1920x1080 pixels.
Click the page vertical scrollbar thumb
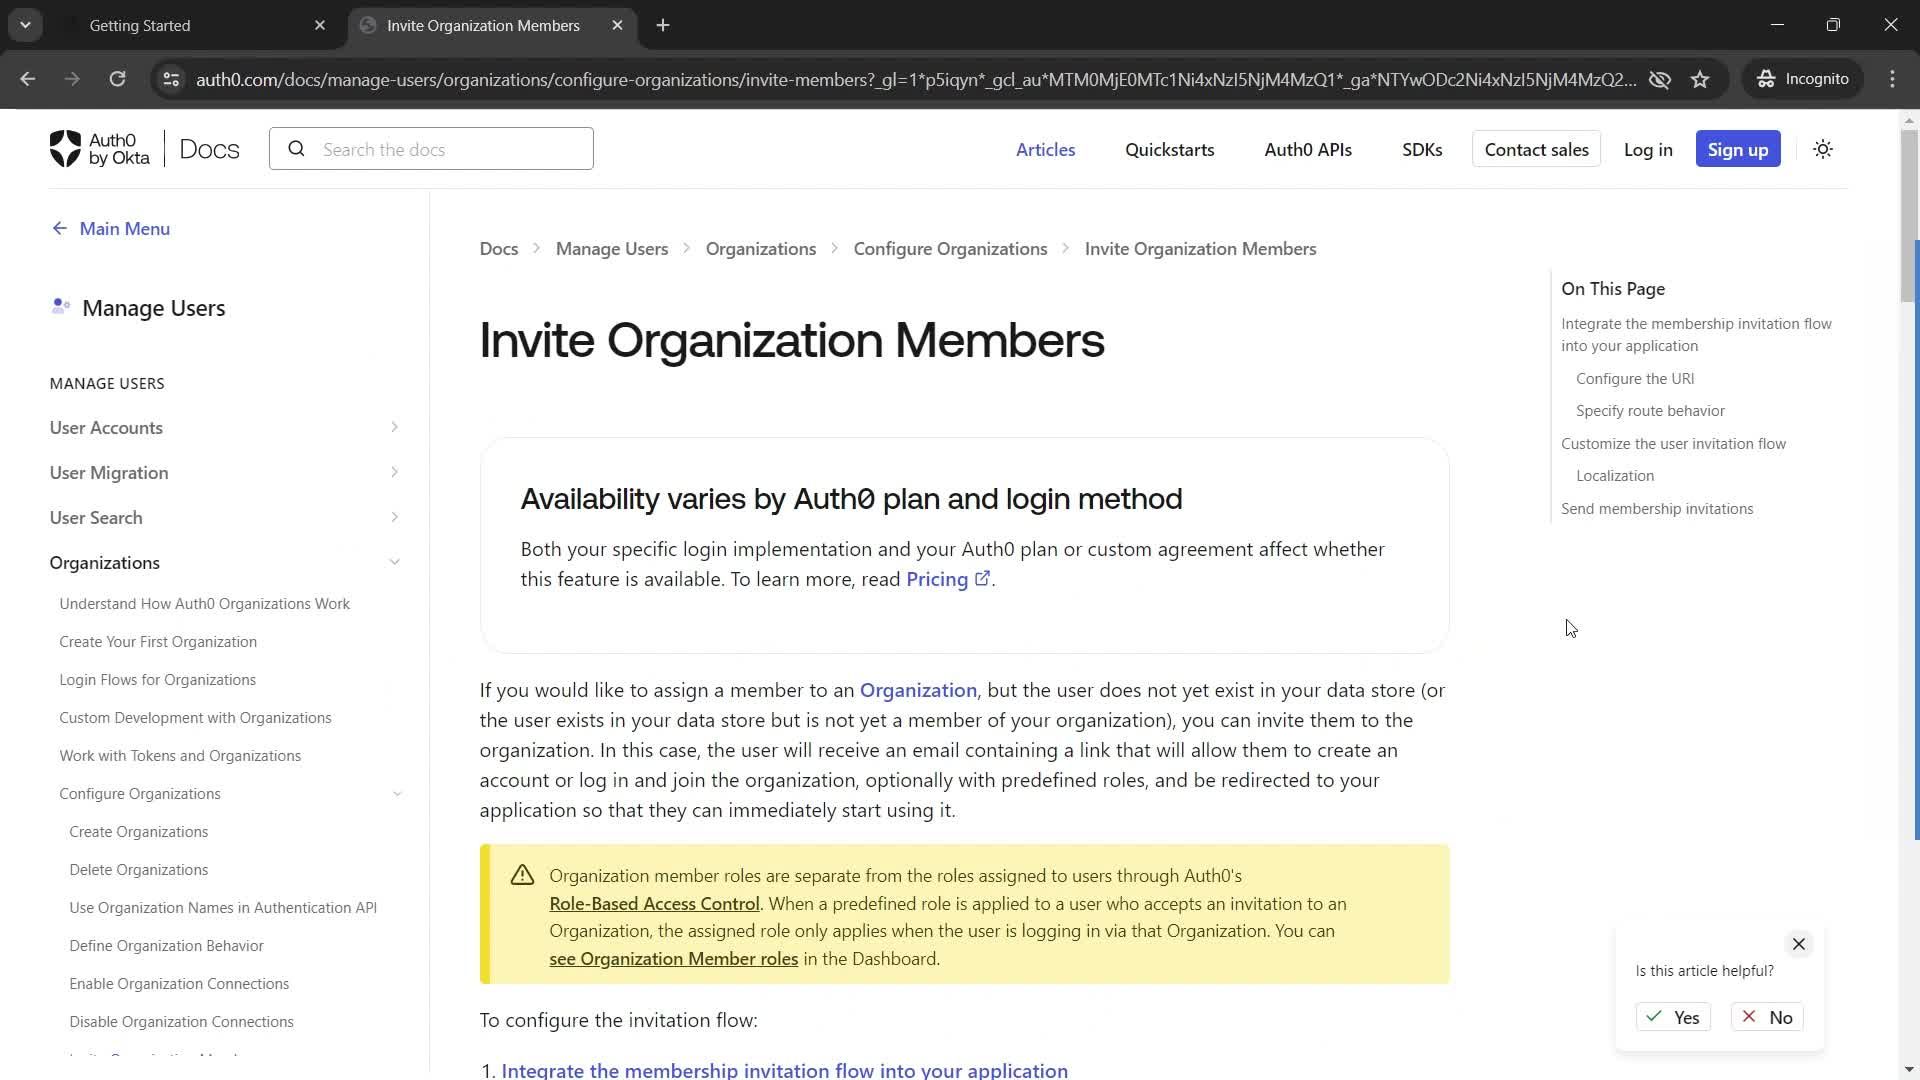pos(1909,215)
